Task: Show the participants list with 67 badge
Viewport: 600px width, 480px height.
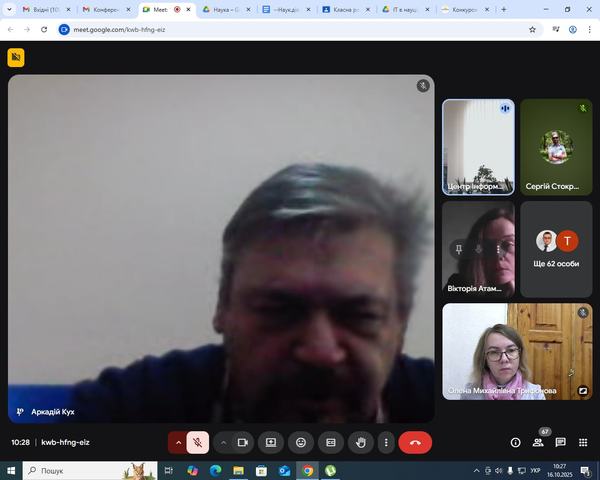Action: click(539, 442)
